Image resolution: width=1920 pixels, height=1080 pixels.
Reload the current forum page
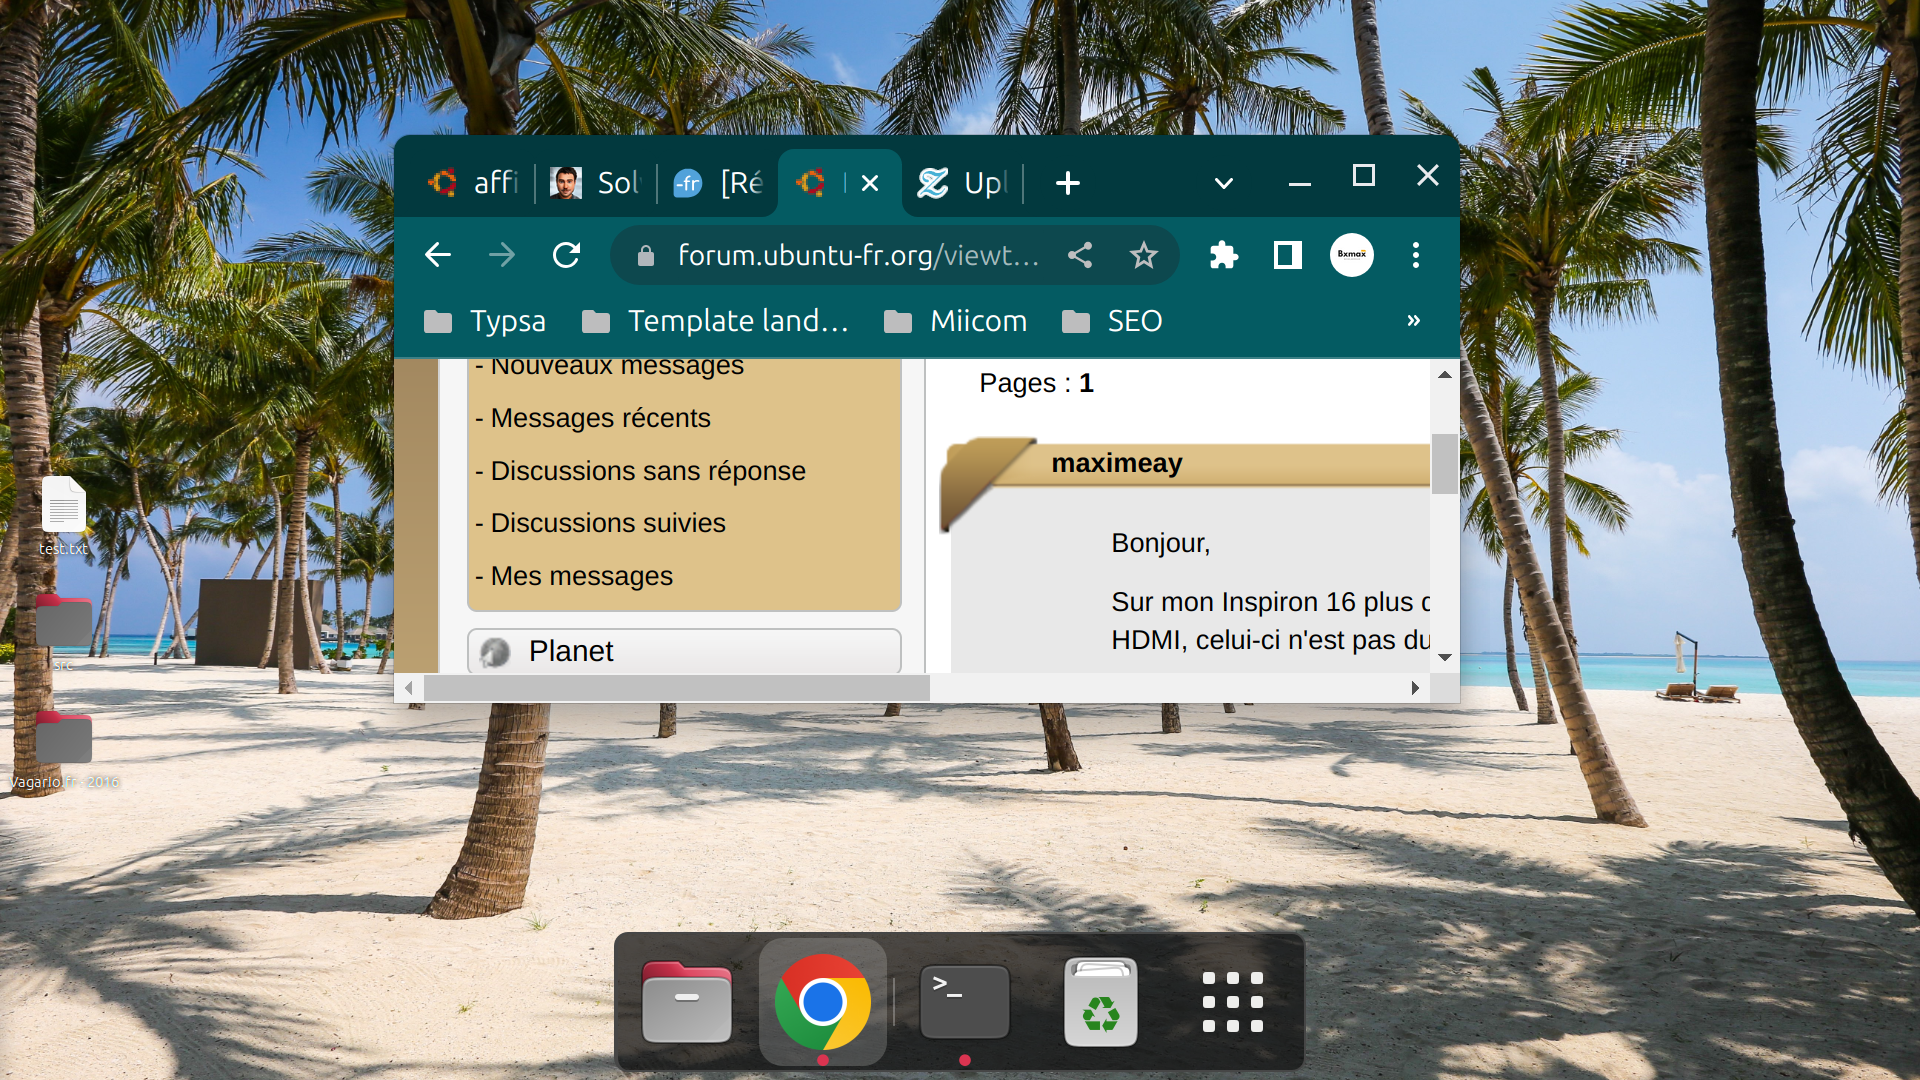pyautogui.click(x=566, y=255)
